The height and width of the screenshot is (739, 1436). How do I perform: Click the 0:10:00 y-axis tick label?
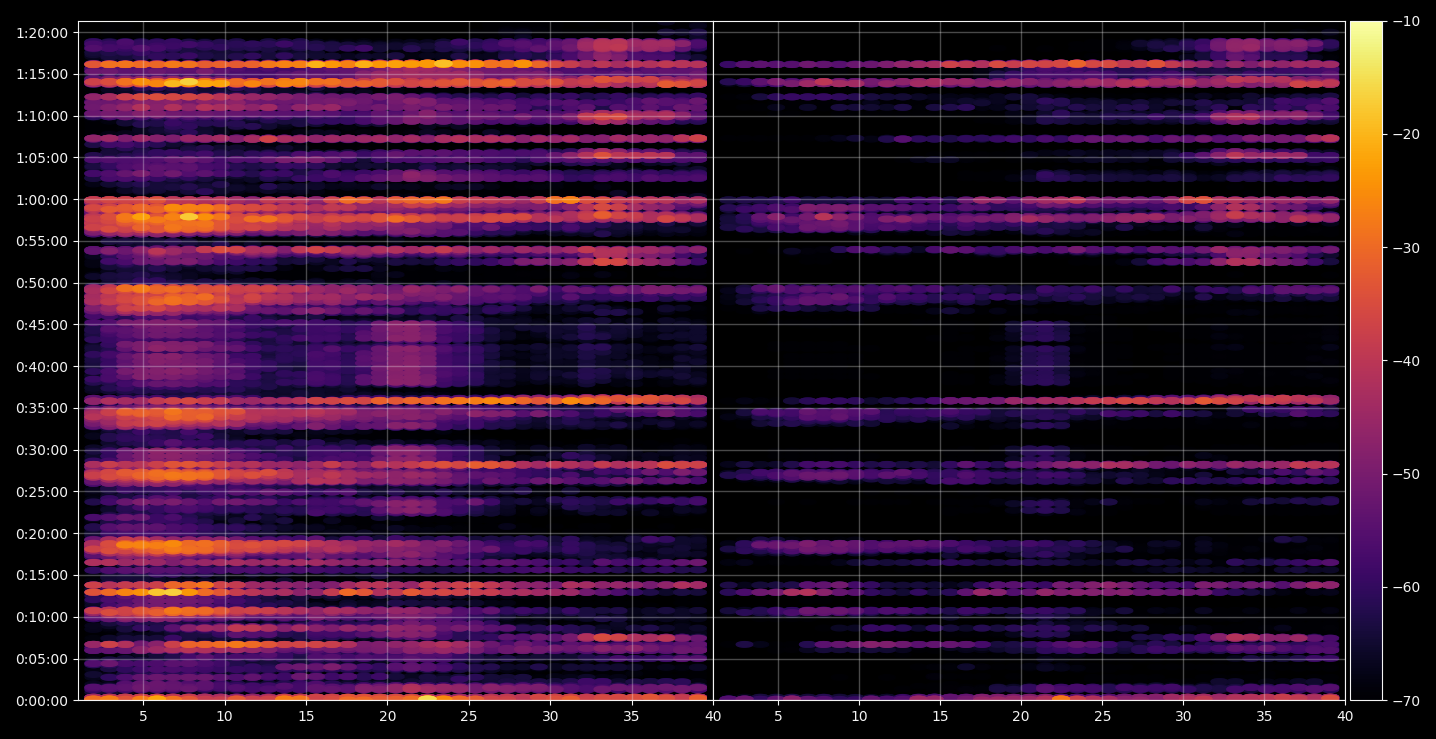point(42,617)
